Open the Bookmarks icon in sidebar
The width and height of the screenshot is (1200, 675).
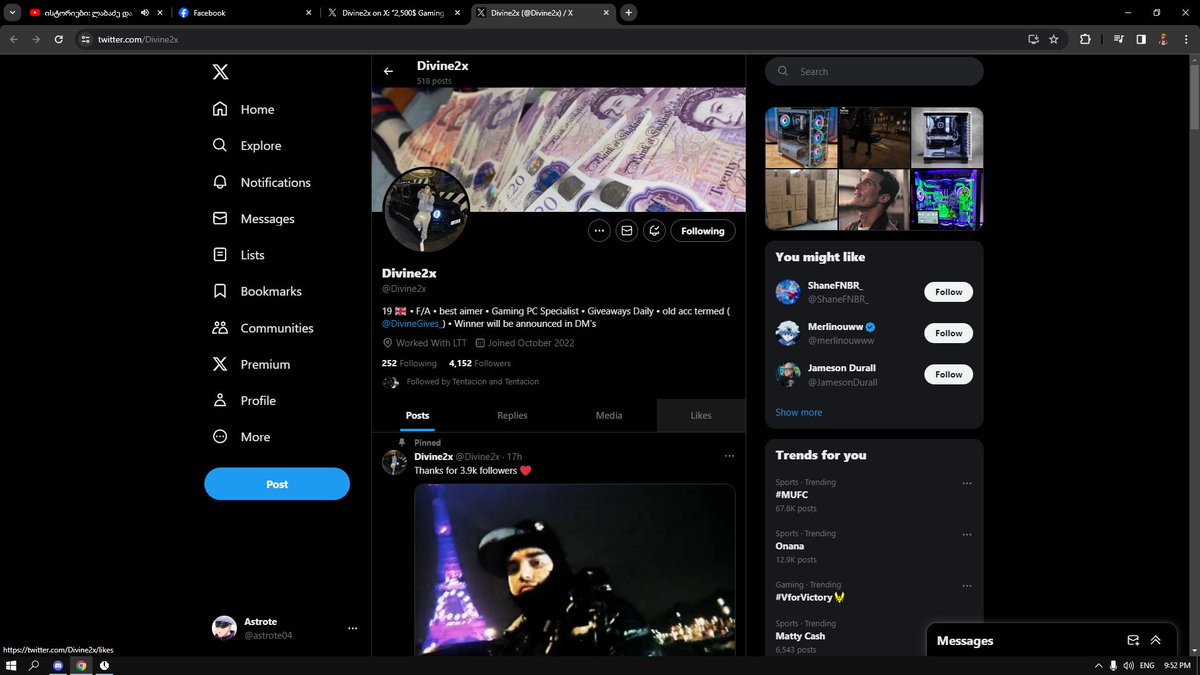click(220, 291)
